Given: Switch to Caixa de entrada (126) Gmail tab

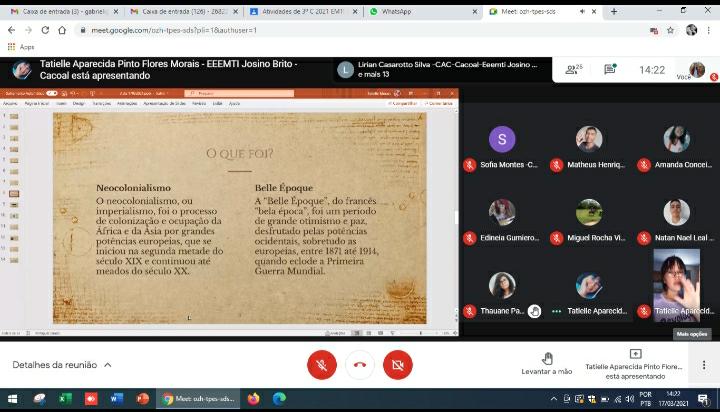Looking at the screenshot, I should [x=184, y=11].
